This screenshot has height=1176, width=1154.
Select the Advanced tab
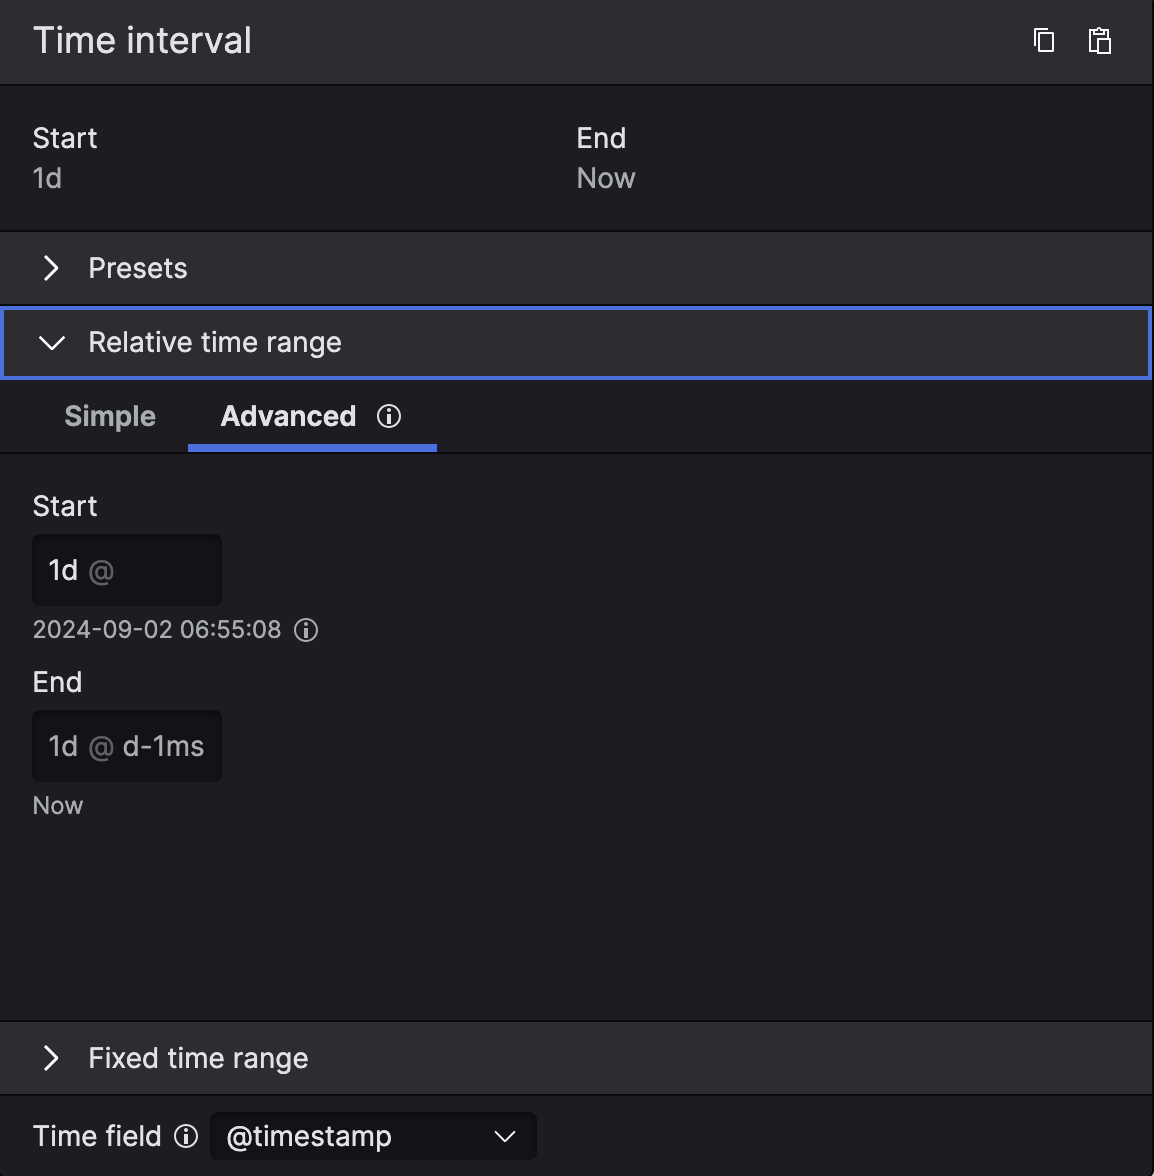coord(288,416)
